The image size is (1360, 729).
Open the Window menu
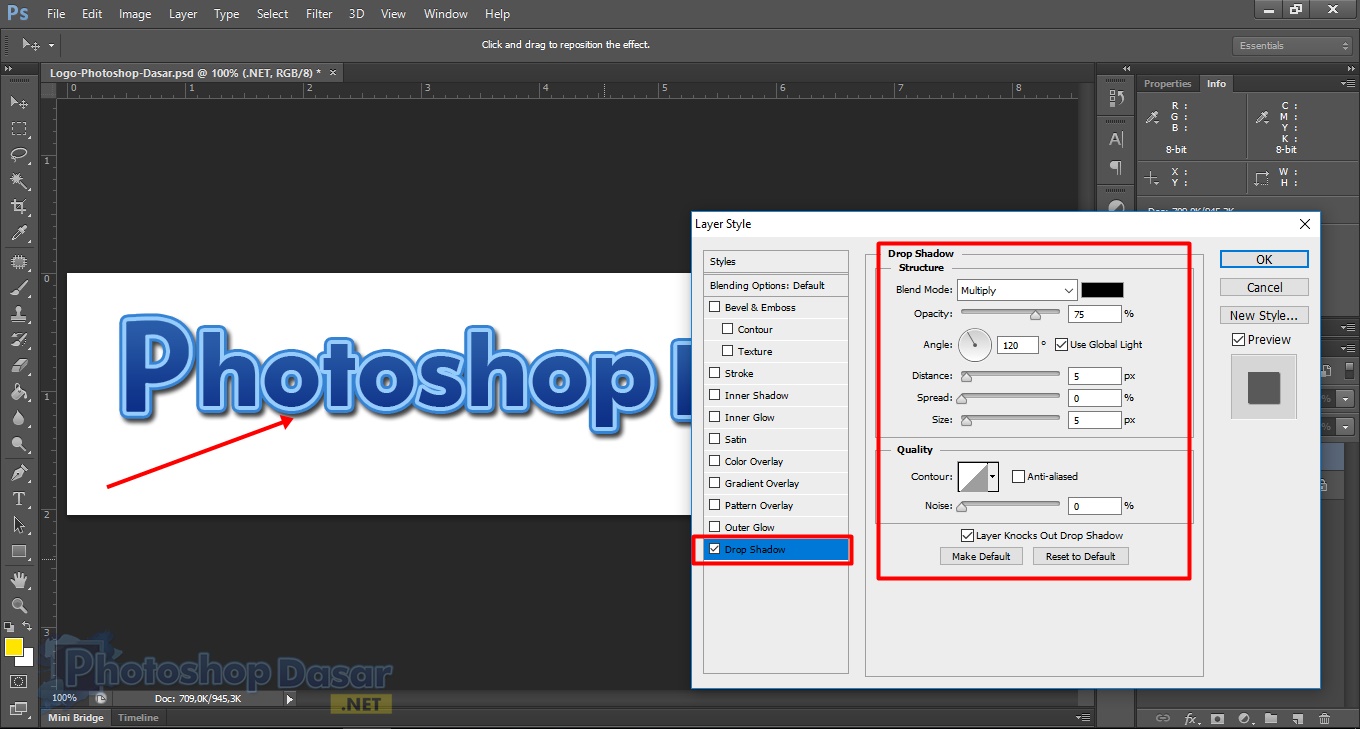446,14
